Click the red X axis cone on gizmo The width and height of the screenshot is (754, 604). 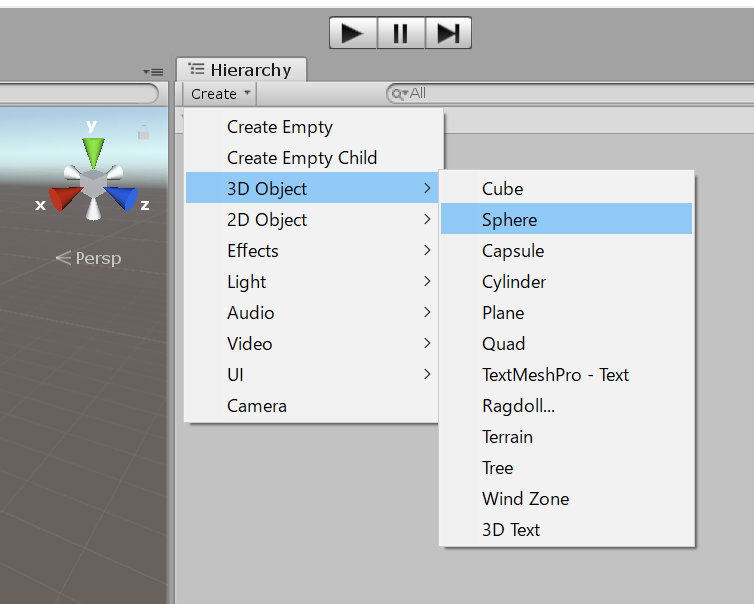tap(65, 199)
